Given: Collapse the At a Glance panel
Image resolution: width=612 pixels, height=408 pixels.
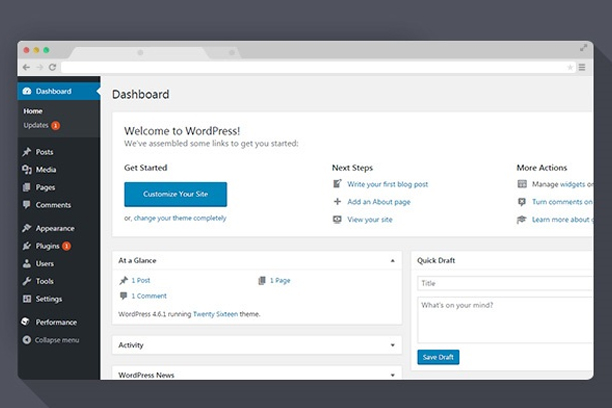Looking at the screenshot, I should [393, 260].
